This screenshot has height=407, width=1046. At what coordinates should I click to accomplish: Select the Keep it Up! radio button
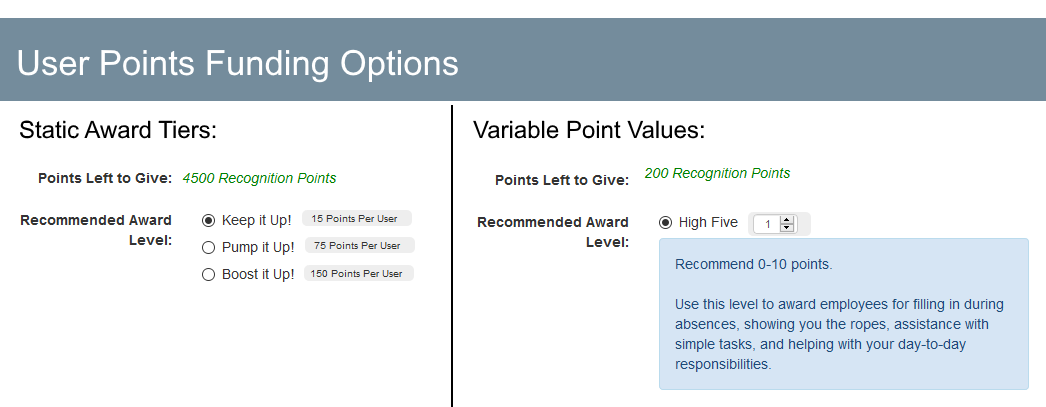pyautogui.click(x=209, y=220)
